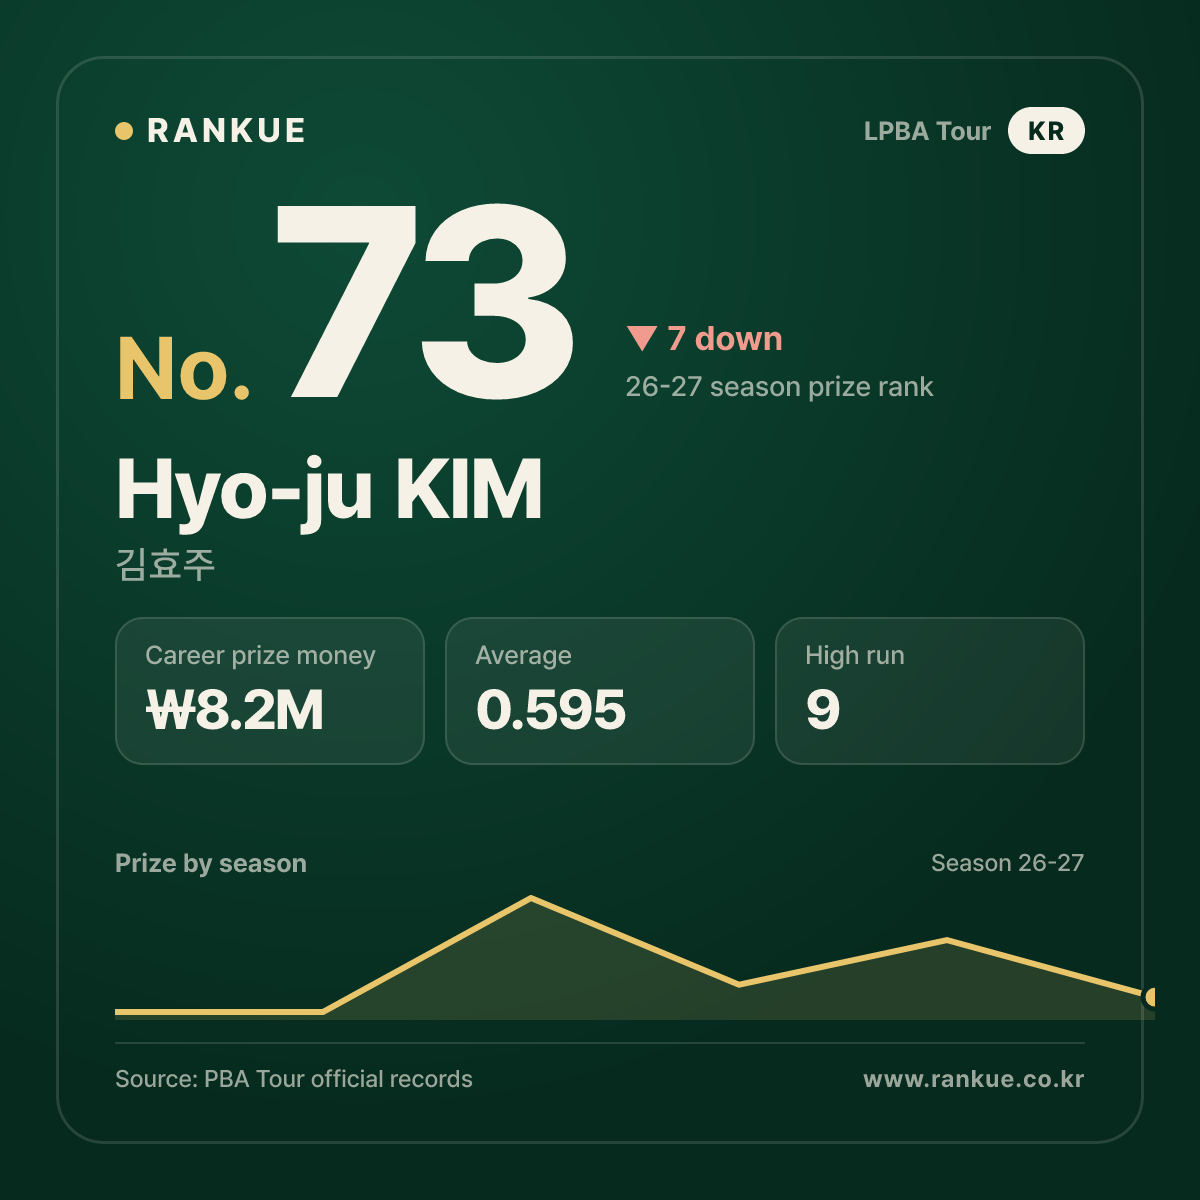Select the KR country badge
The height and width of the screenshot is (1200, 1200).
click(1046, 131)
